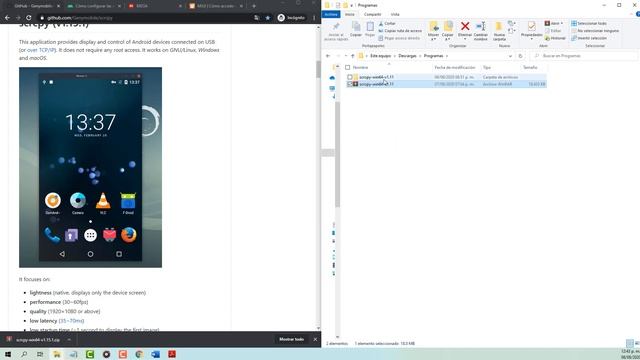Switch to the MEGA Chrome tab

[154, 6]
